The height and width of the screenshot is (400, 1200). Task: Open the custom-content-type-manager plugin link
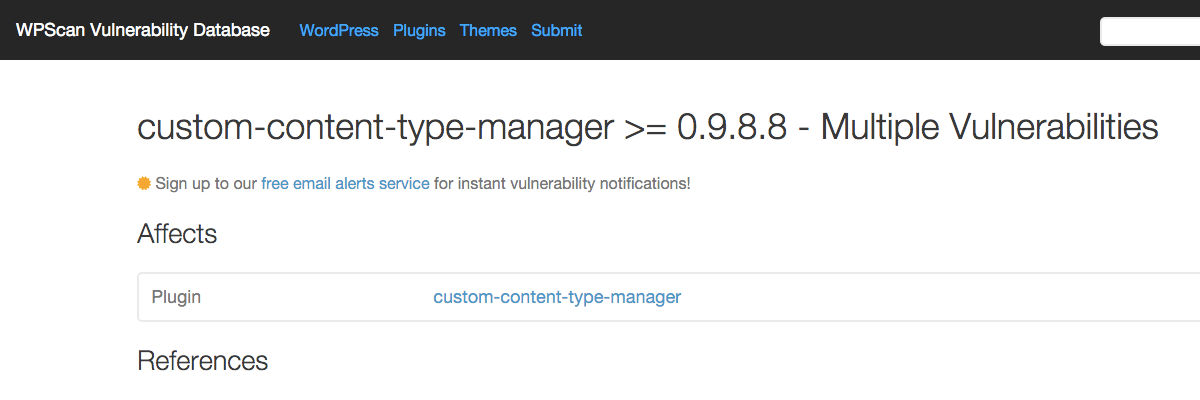(x=557, y=297)
